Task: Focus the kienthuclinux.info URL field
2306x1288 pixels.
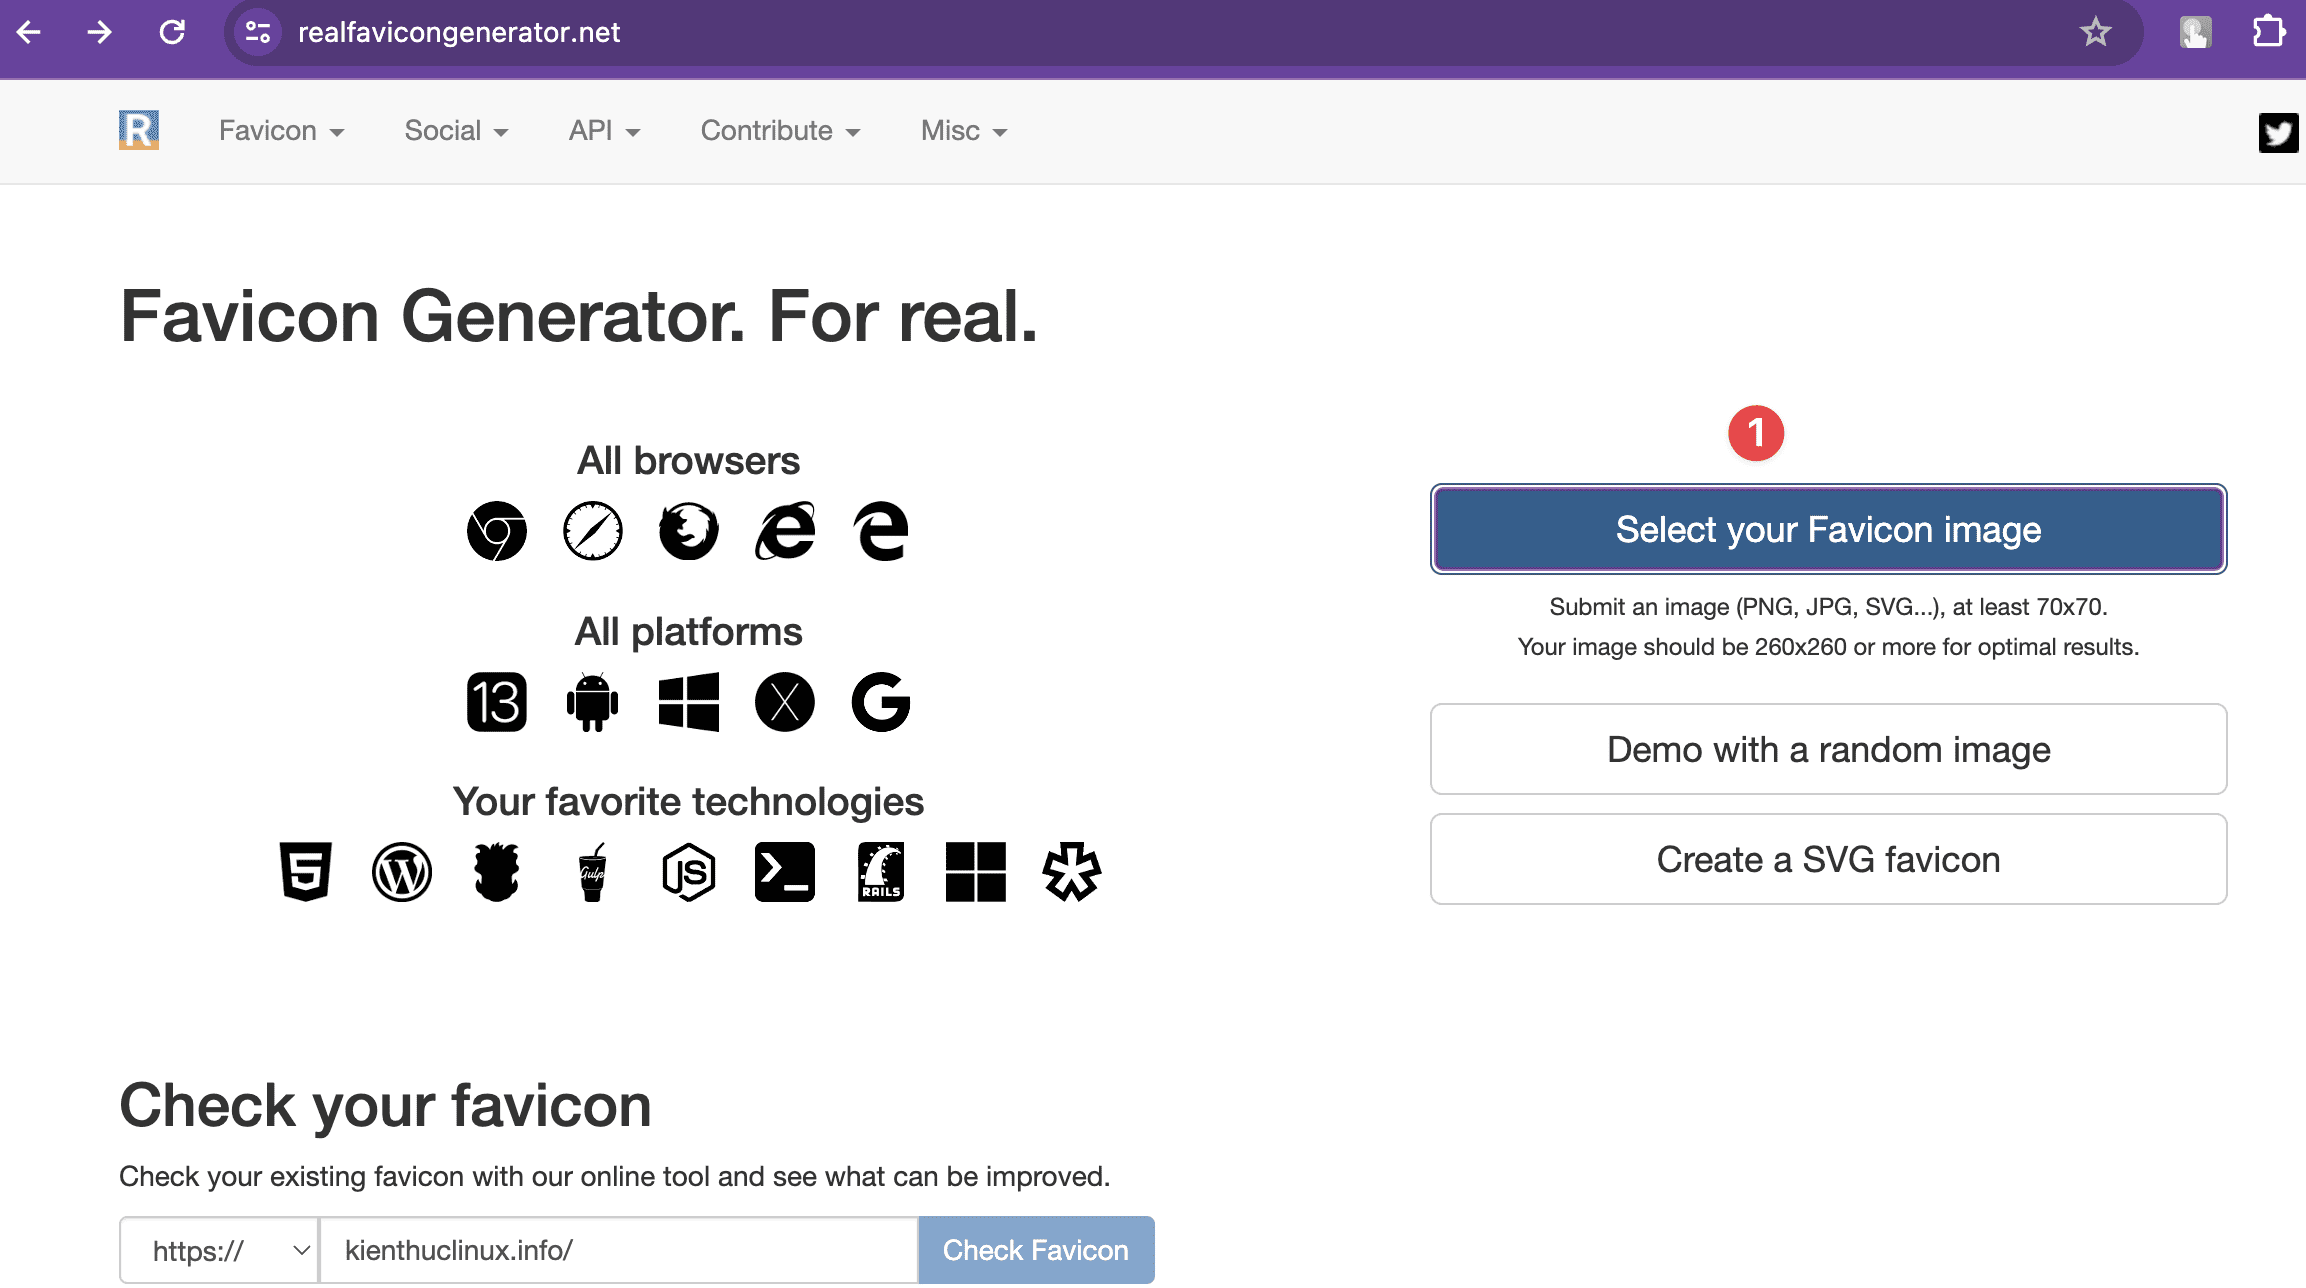Action: (618, 1250)
